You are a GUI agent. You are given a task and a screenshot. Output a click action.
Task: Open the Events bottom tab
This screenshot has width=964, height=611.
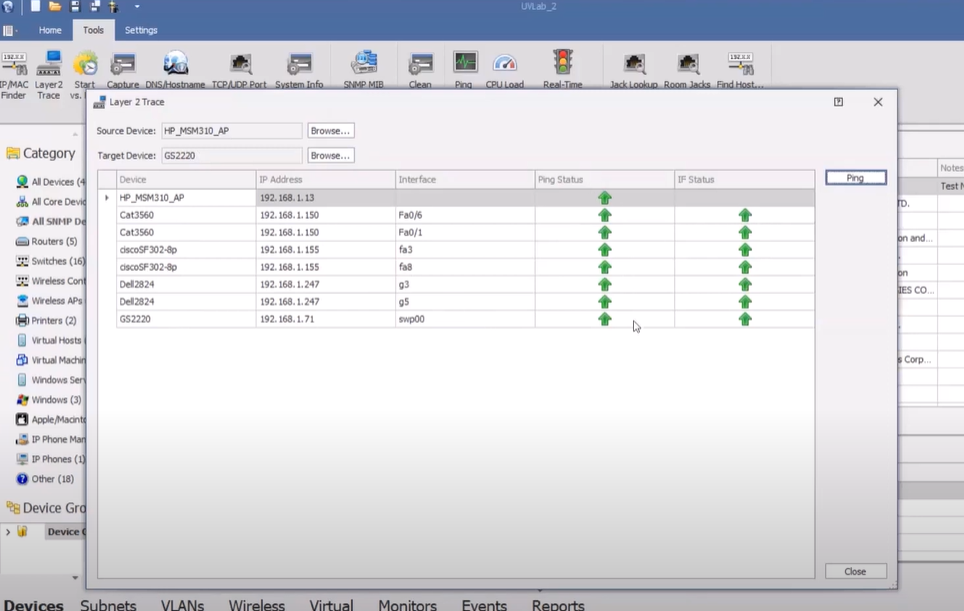484,604
